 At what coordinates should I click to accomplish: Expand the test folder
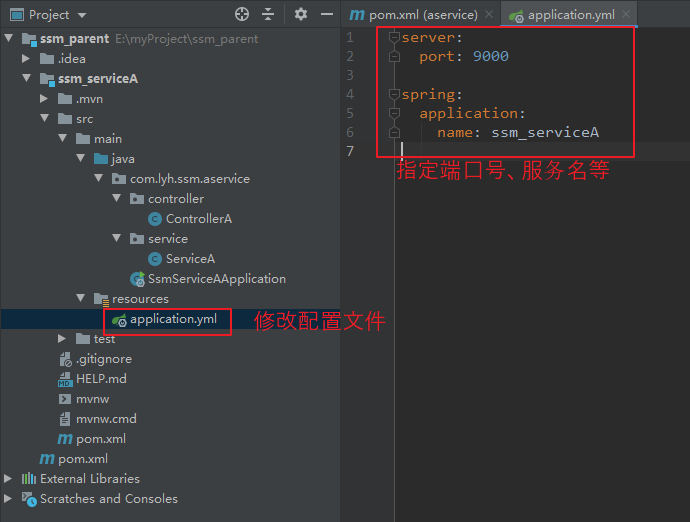tap(62, 338)
